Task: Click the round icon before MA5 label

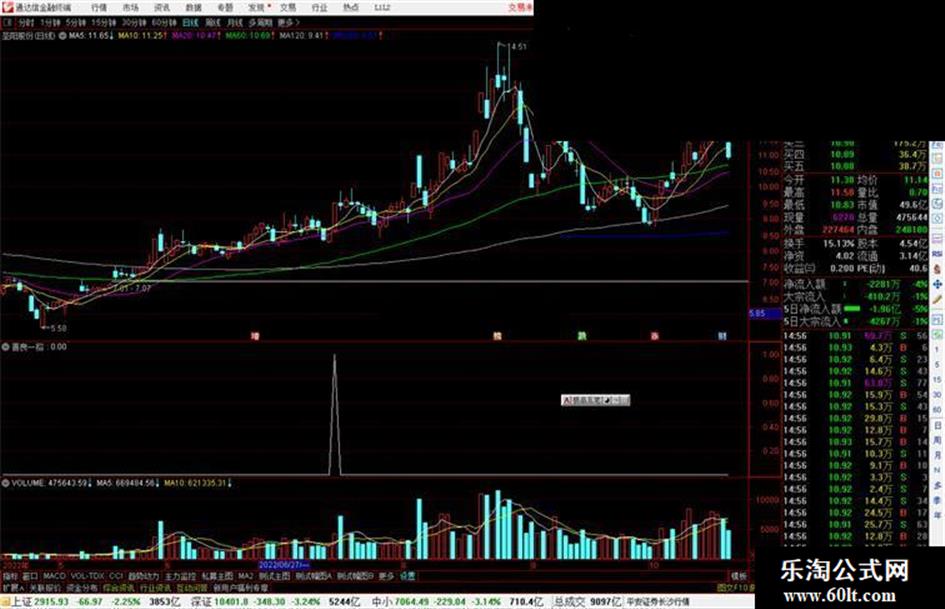Action: coord(62,36)
